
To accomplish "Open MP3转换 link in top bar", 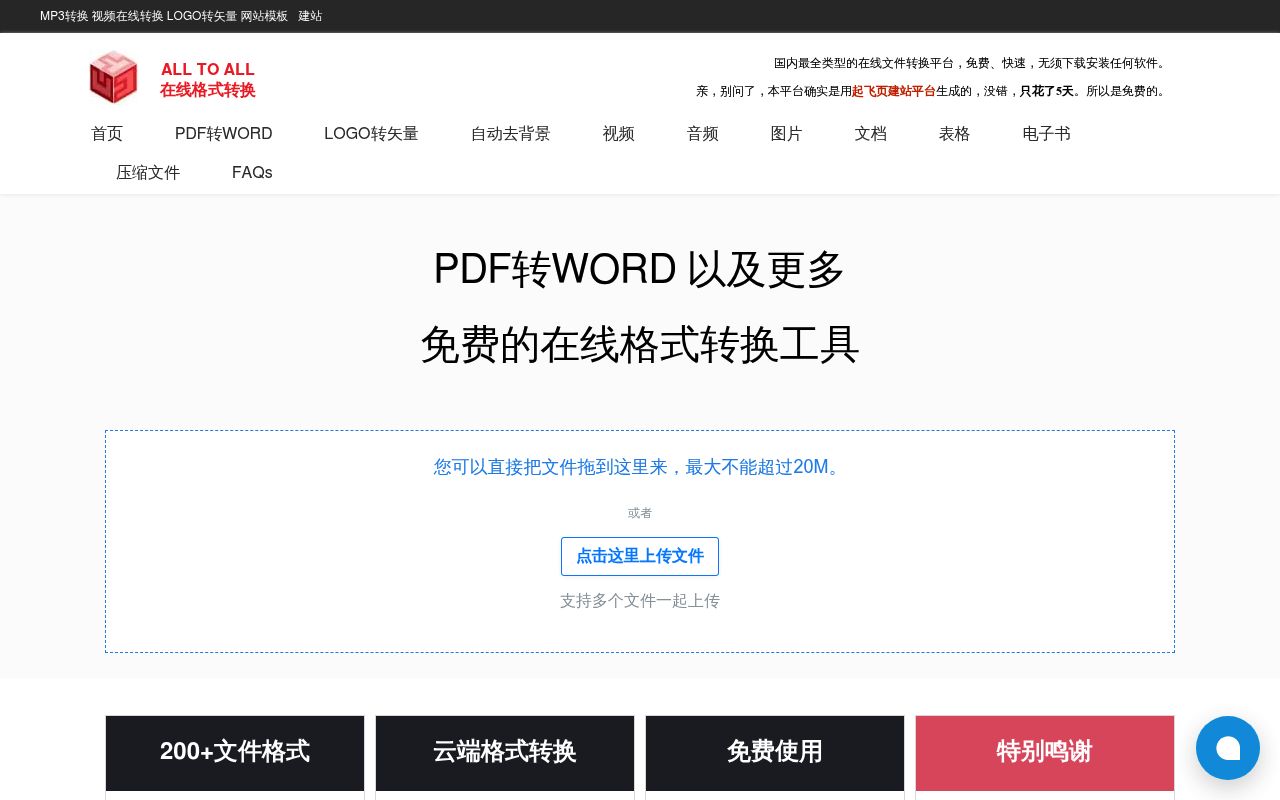I will (64, 16).
